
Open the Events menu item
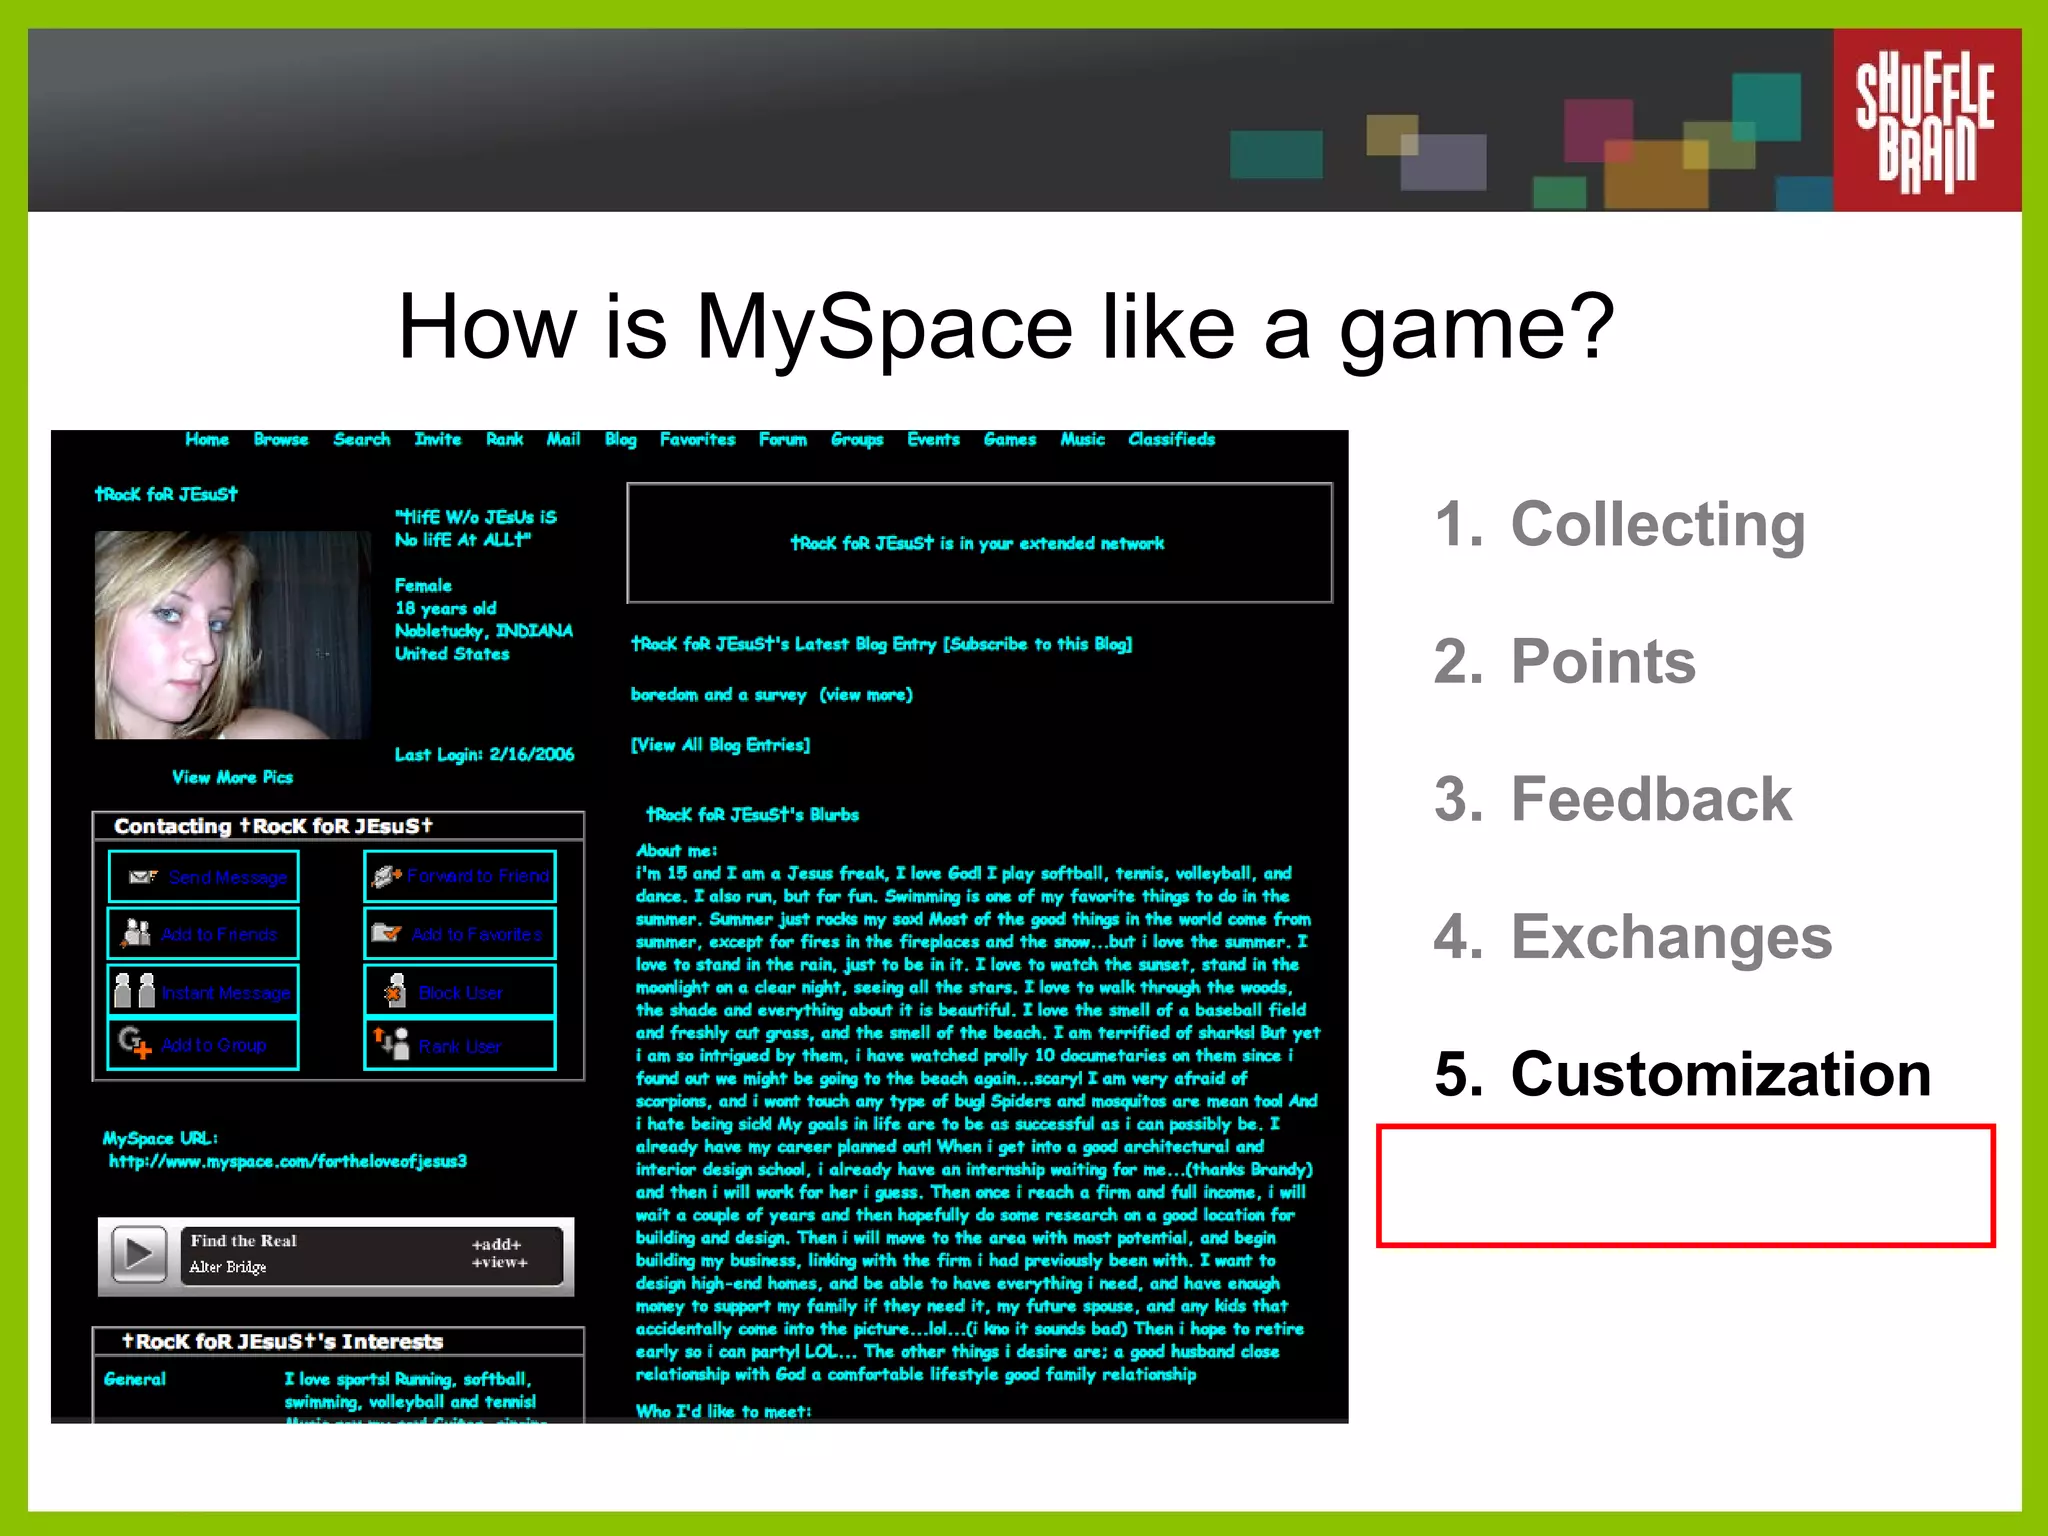click(934, 439)
